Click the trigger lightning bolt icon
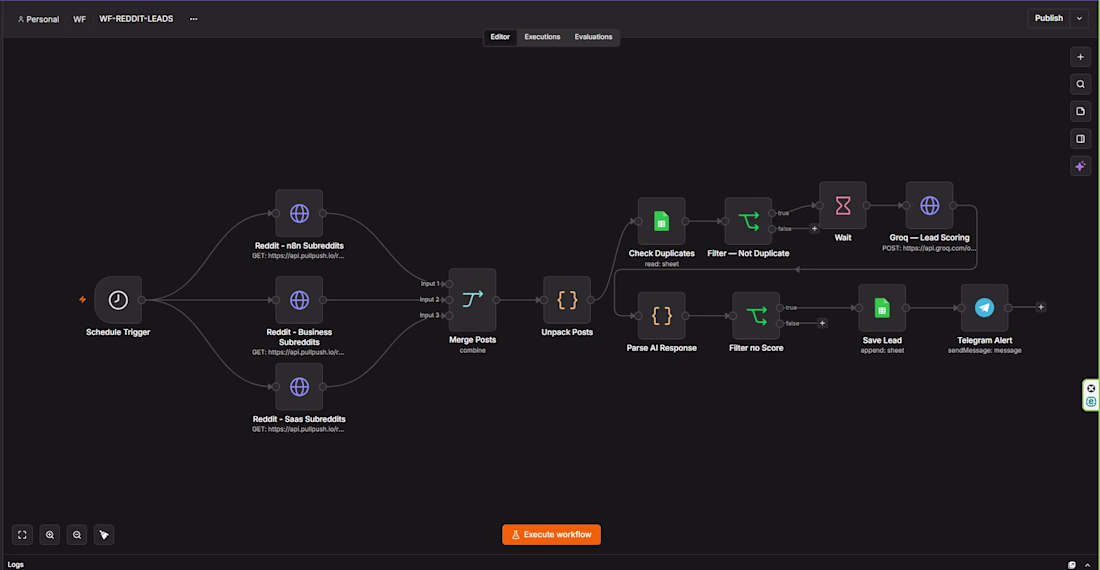Viewport: 1100px width, 570px height. click(x=82, y=299)
